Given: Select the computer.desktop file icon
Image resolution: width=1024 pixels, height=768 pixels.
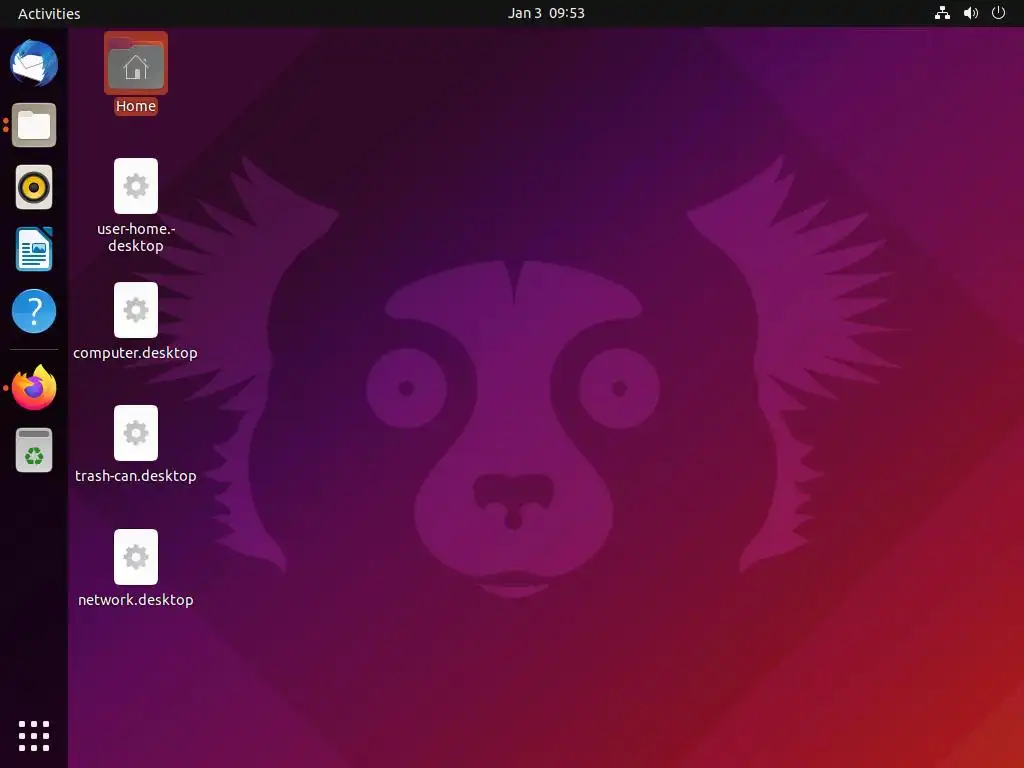Looking at the screenshot, I should (136, 310).
